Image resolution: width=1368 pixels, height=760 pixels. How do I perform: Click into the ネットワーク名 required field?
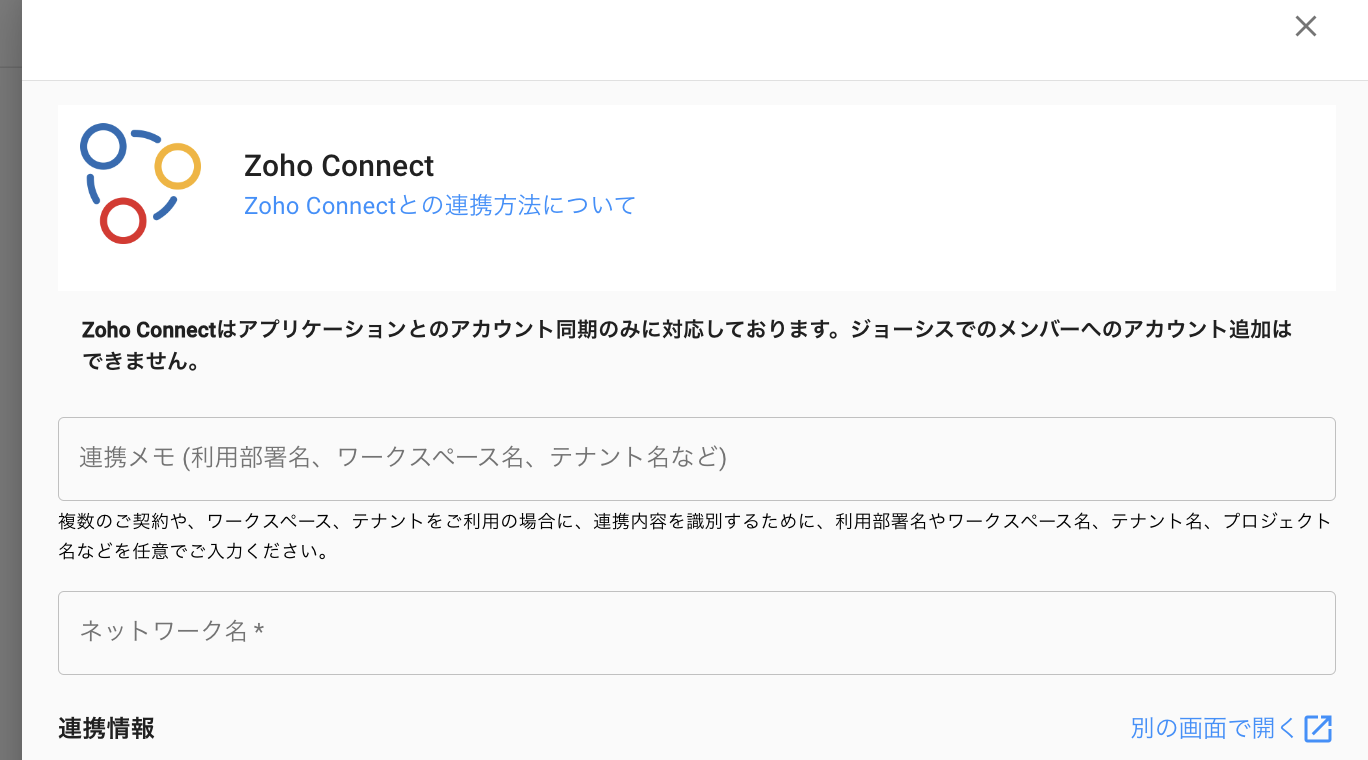[x=696, y=633]
